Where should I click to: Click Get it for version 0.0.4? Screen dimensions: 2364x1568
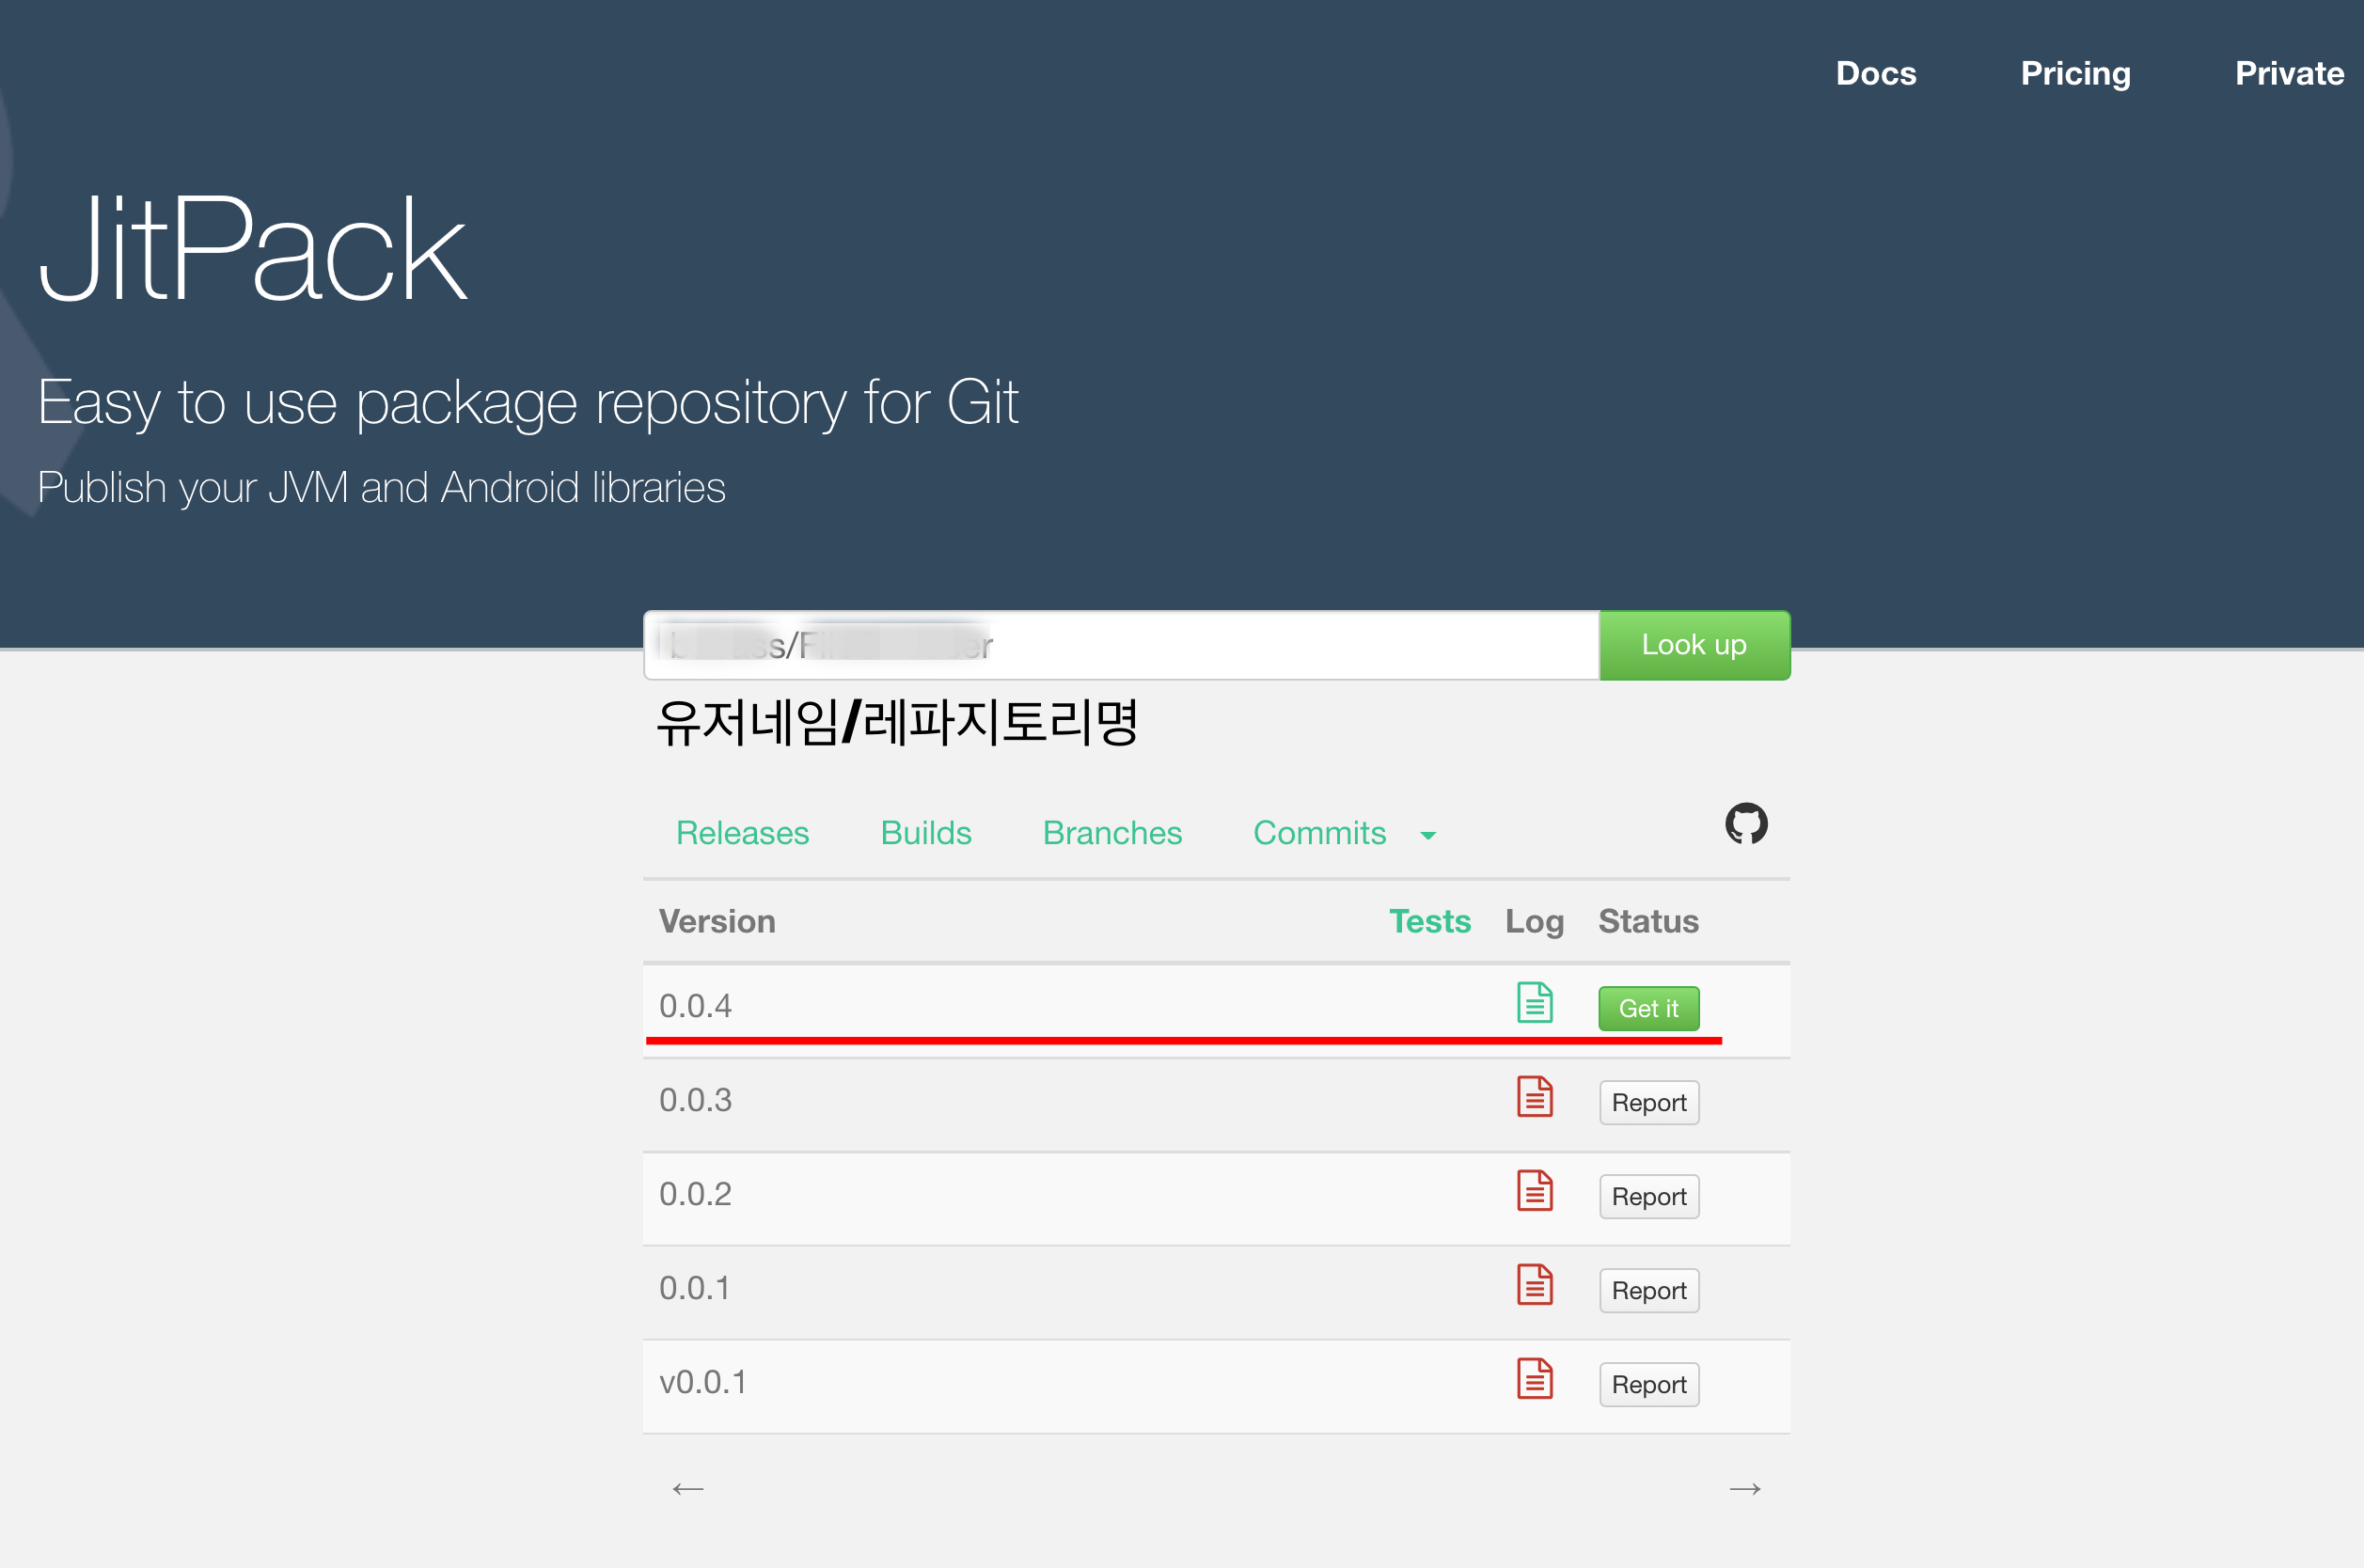[1648, 1008]
